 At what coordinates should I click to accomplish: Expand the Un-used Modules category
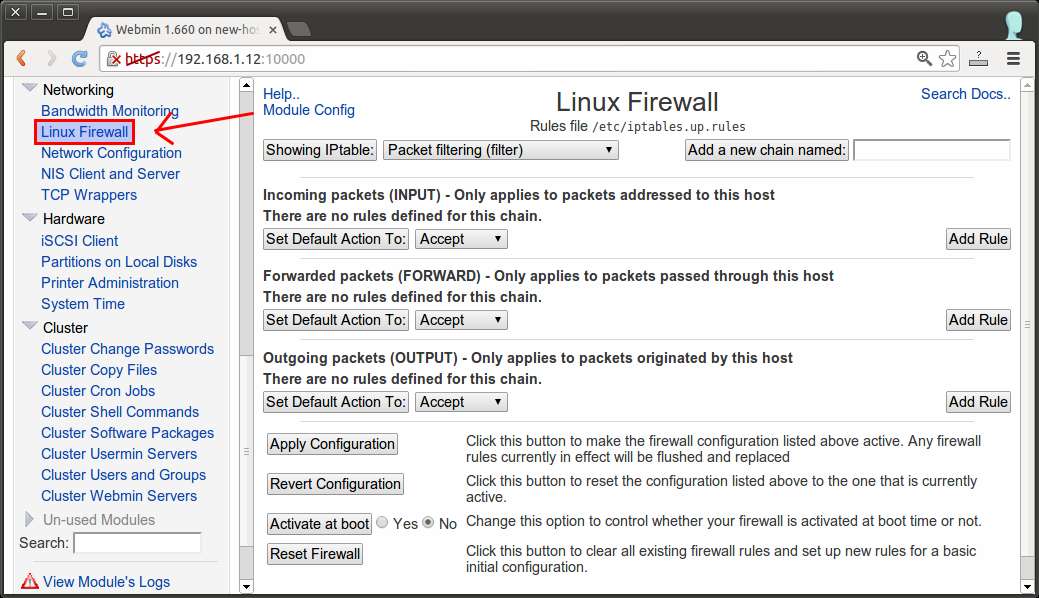point(29,518)
